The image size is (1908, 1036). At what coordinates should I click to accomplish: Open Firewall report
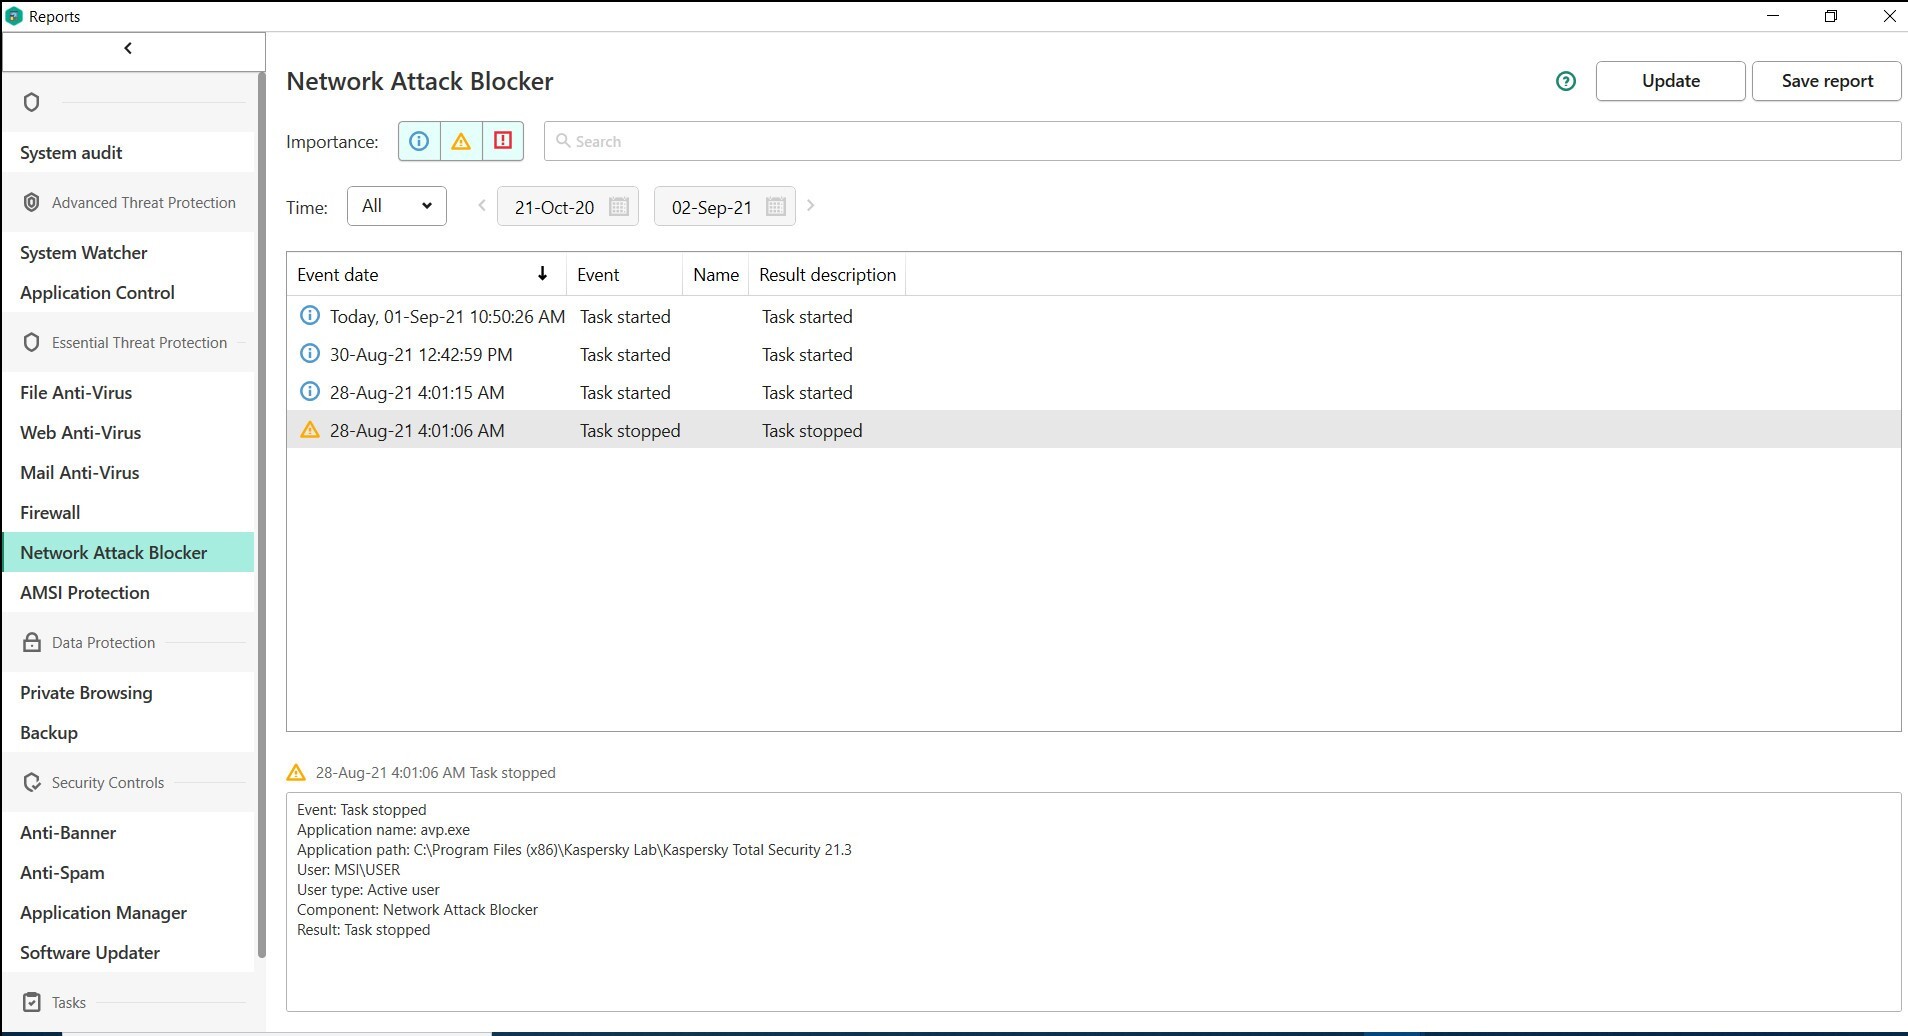point(128,512)
